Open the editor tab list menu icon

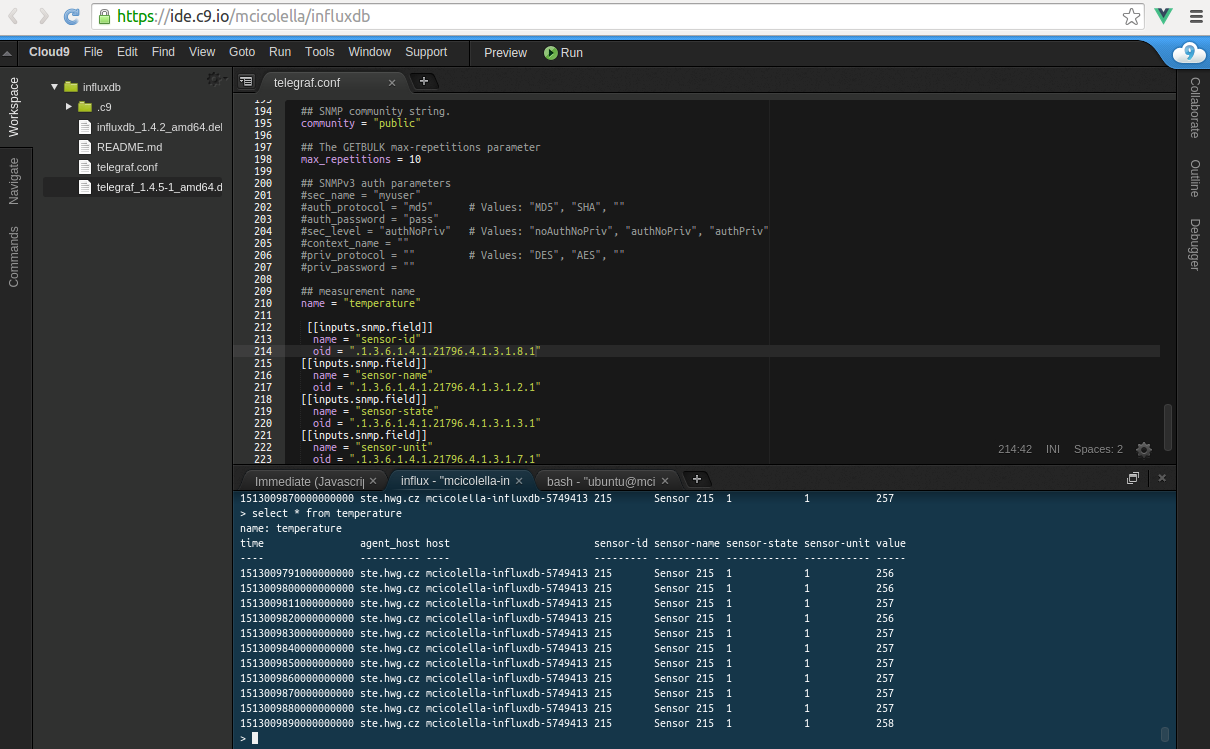(246, 82)
